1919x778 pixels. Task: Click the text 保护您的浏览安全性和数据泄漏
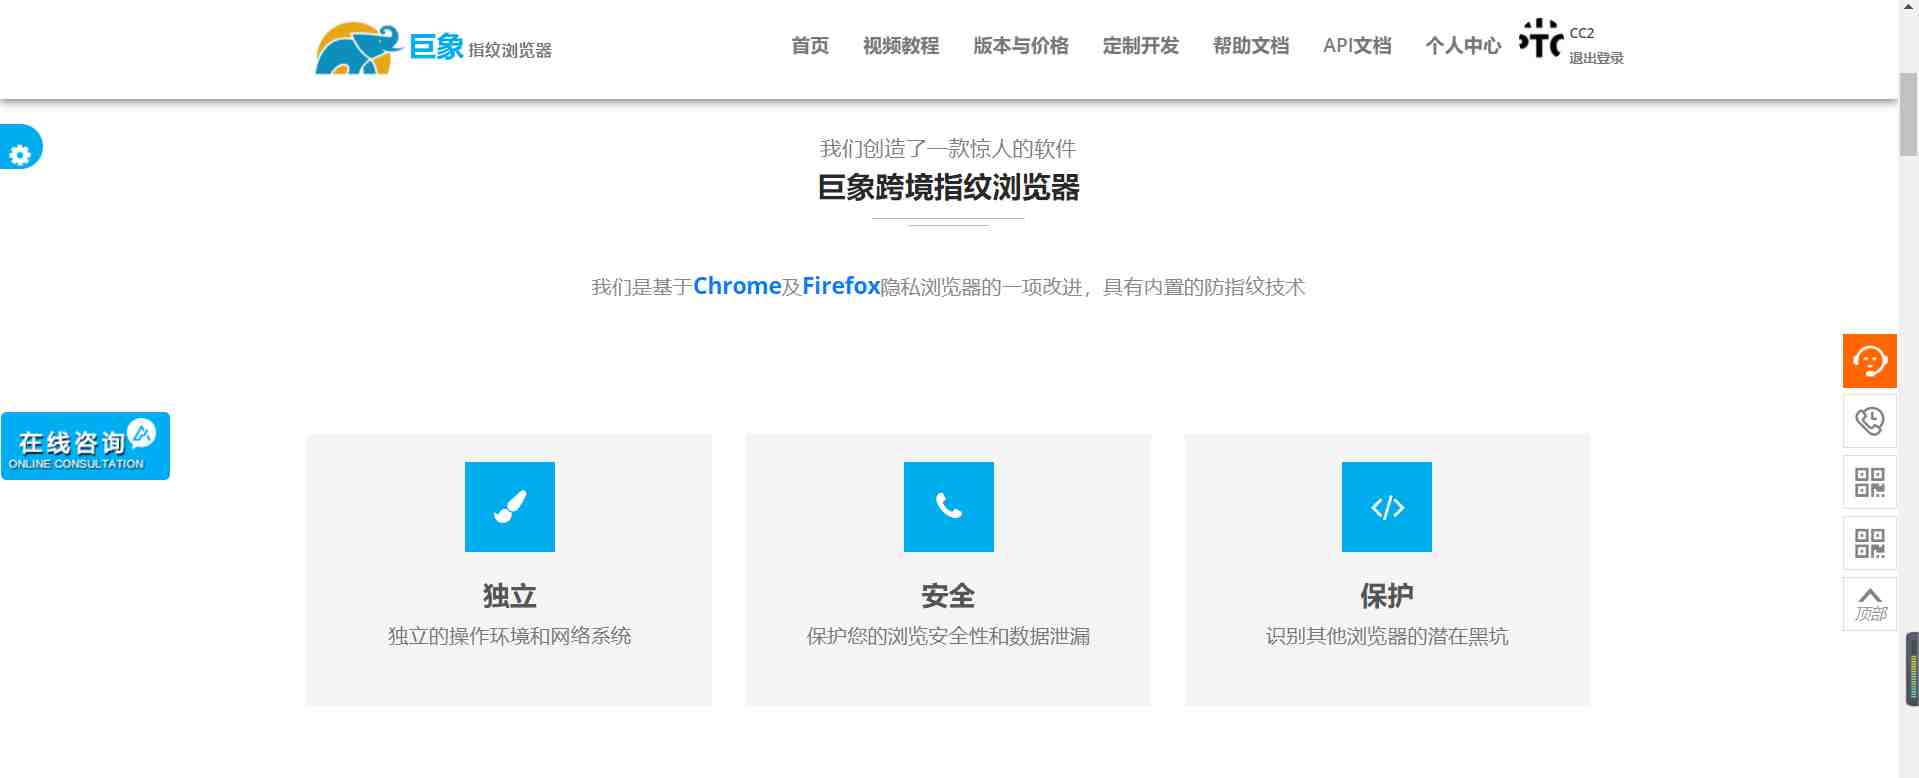coord(948,636)
